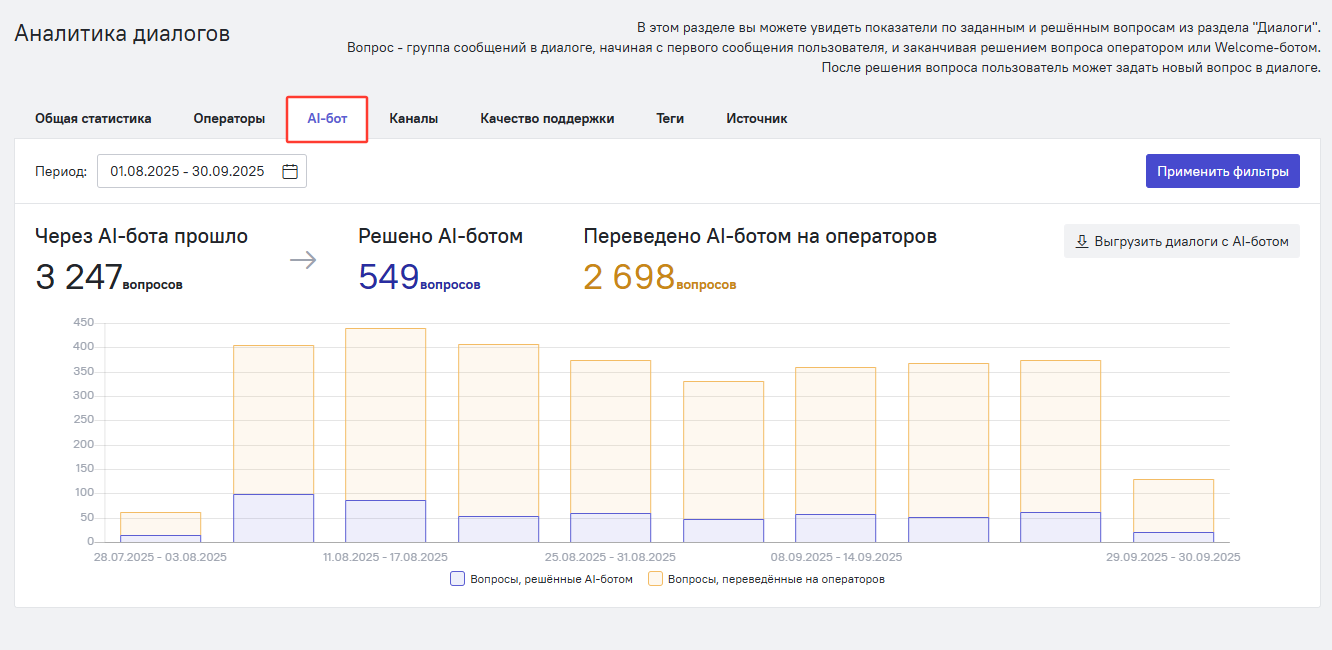Switch to the "Общая статистика" tab
The height and width of the screenshot is (650, 1332).
tap(93, 118)
